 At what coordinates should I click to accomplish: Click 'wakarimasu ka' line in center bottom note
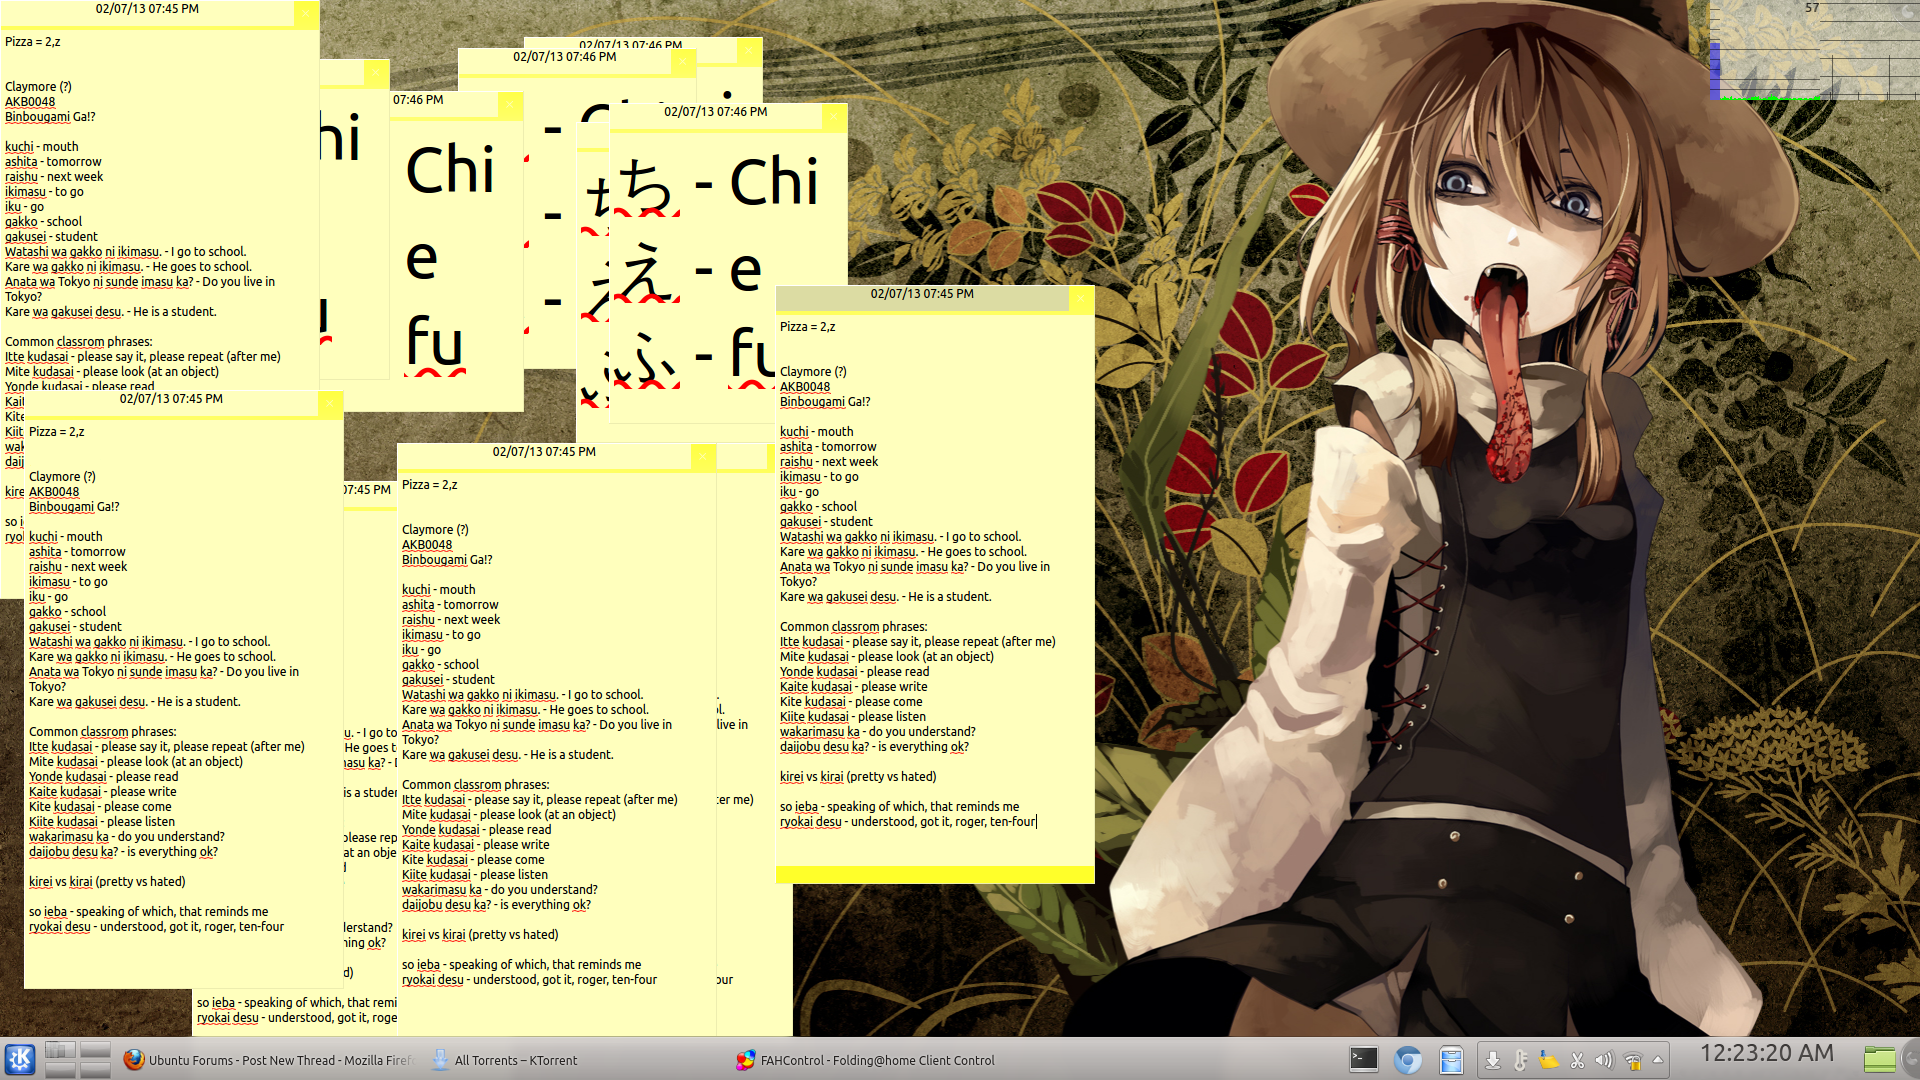[499, 890]
